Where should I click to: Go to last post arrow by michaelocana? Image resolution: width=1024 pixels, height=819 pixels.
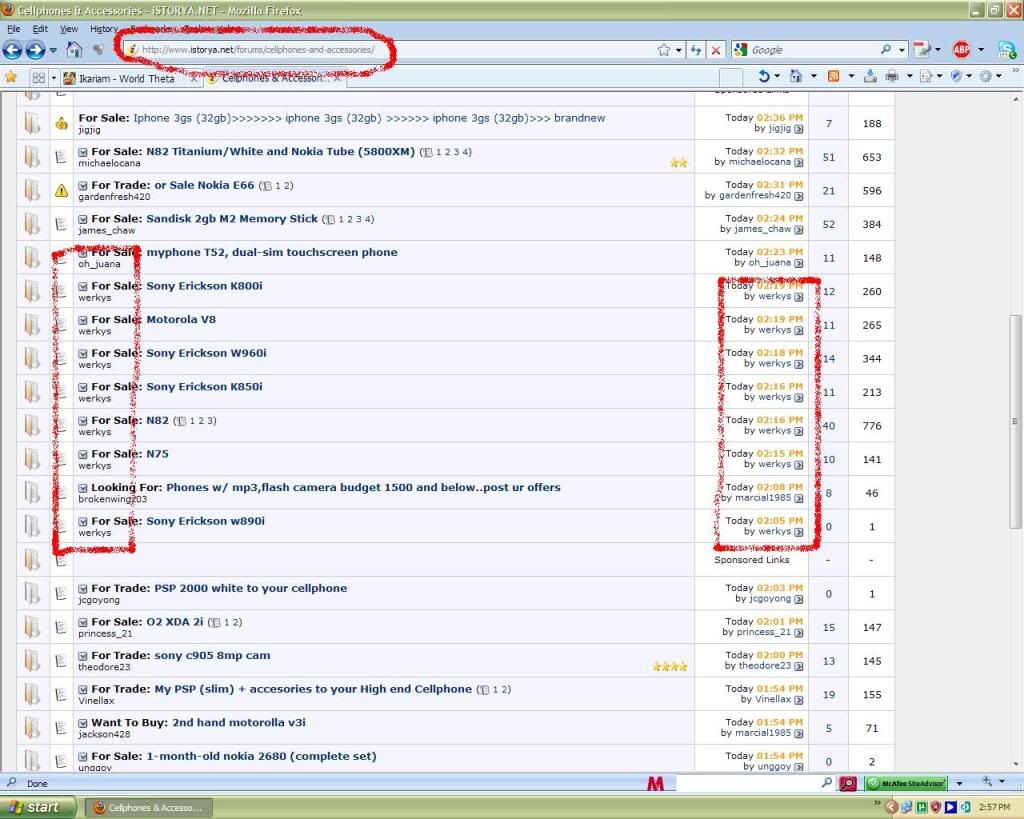point(798,163)
